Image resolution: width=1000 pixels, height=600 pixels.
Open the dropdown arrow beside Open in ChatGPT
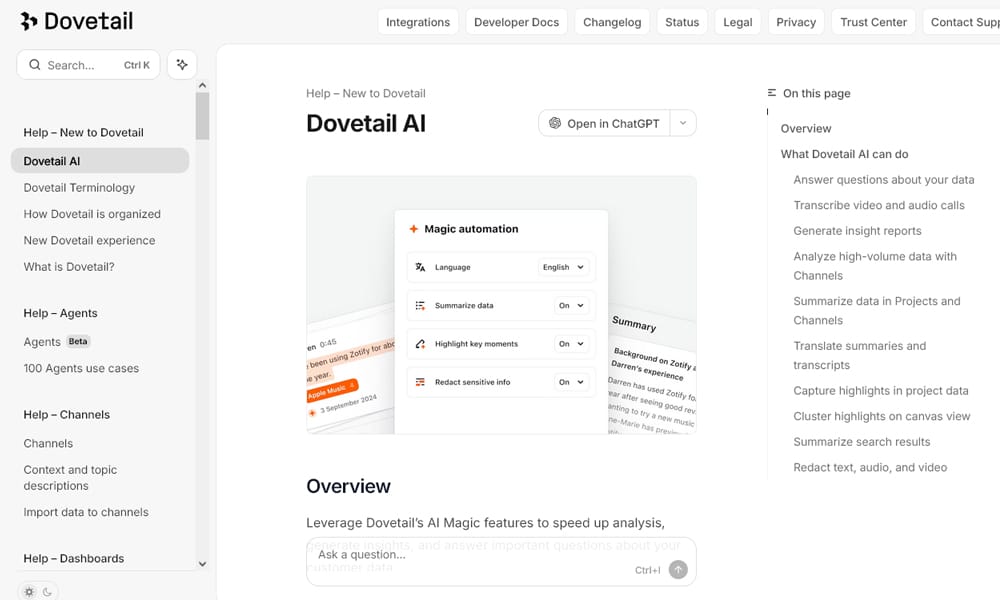click(x=682, y=123)
